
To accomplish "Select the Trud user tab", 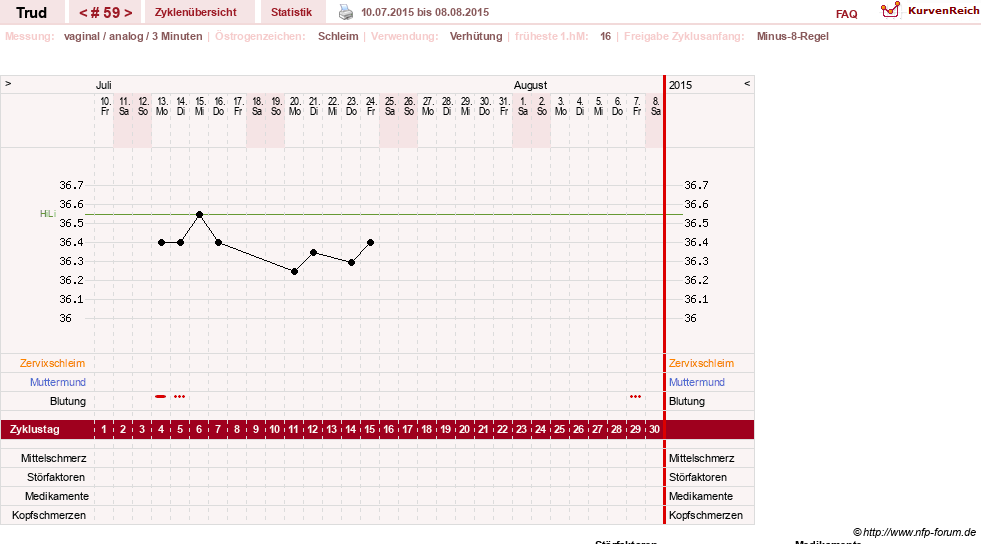I will tap(31, 13).
